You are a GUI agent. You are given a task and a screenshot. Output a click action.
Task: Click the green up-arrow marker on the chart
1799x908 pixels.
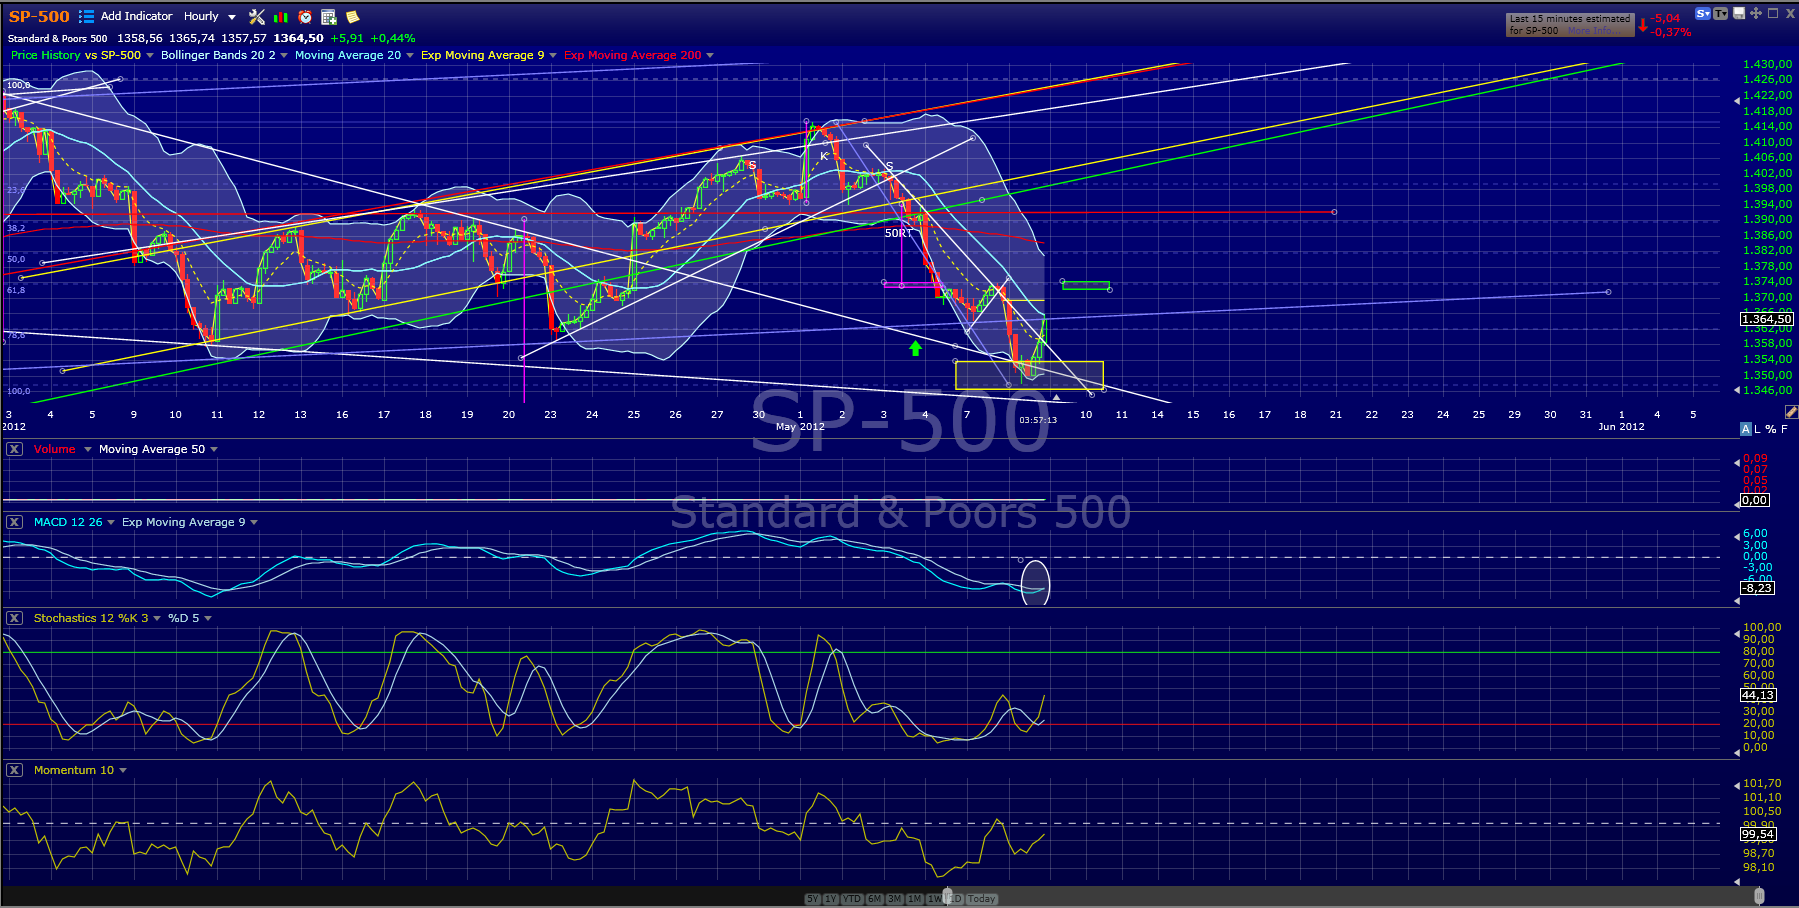915,348
